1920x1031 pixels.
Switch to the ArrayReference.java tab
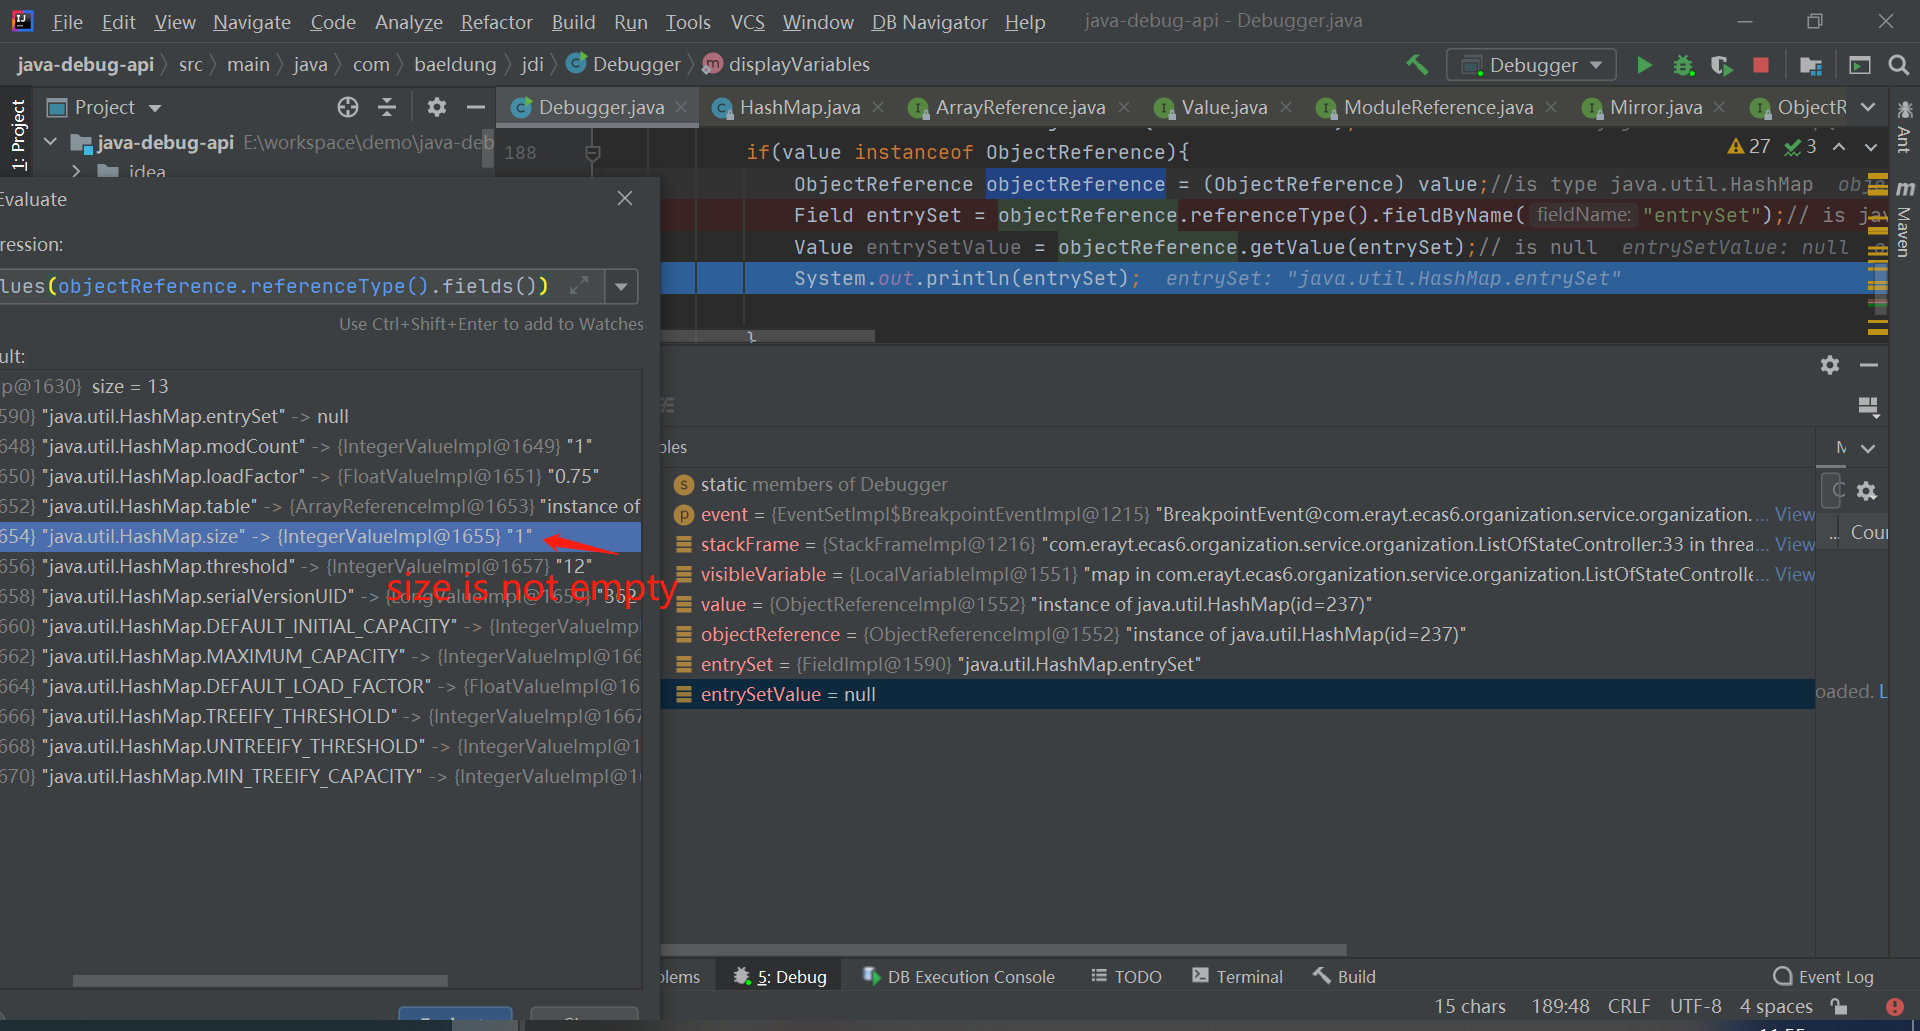point(1020,107)
